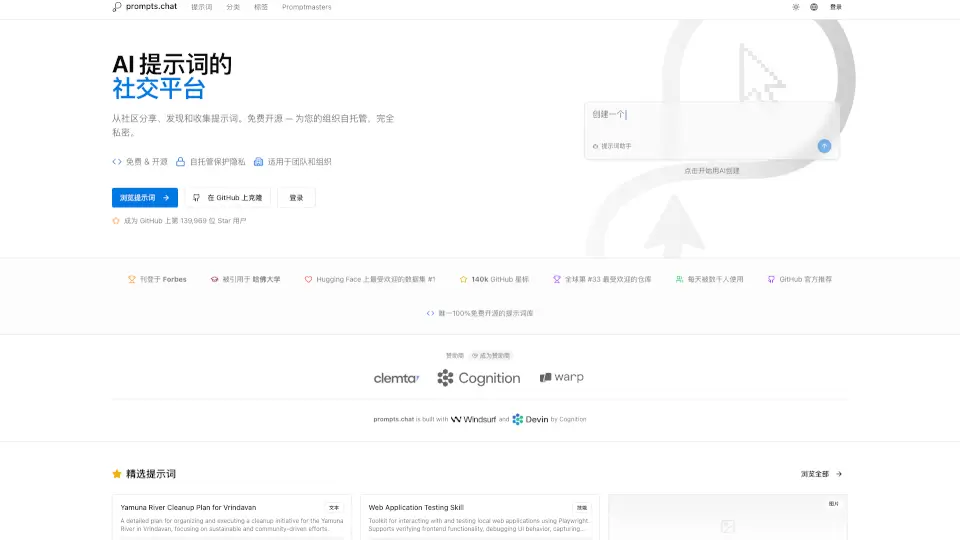Open the language globe selector
960x540 pixels.
click(x=814, y=7)
